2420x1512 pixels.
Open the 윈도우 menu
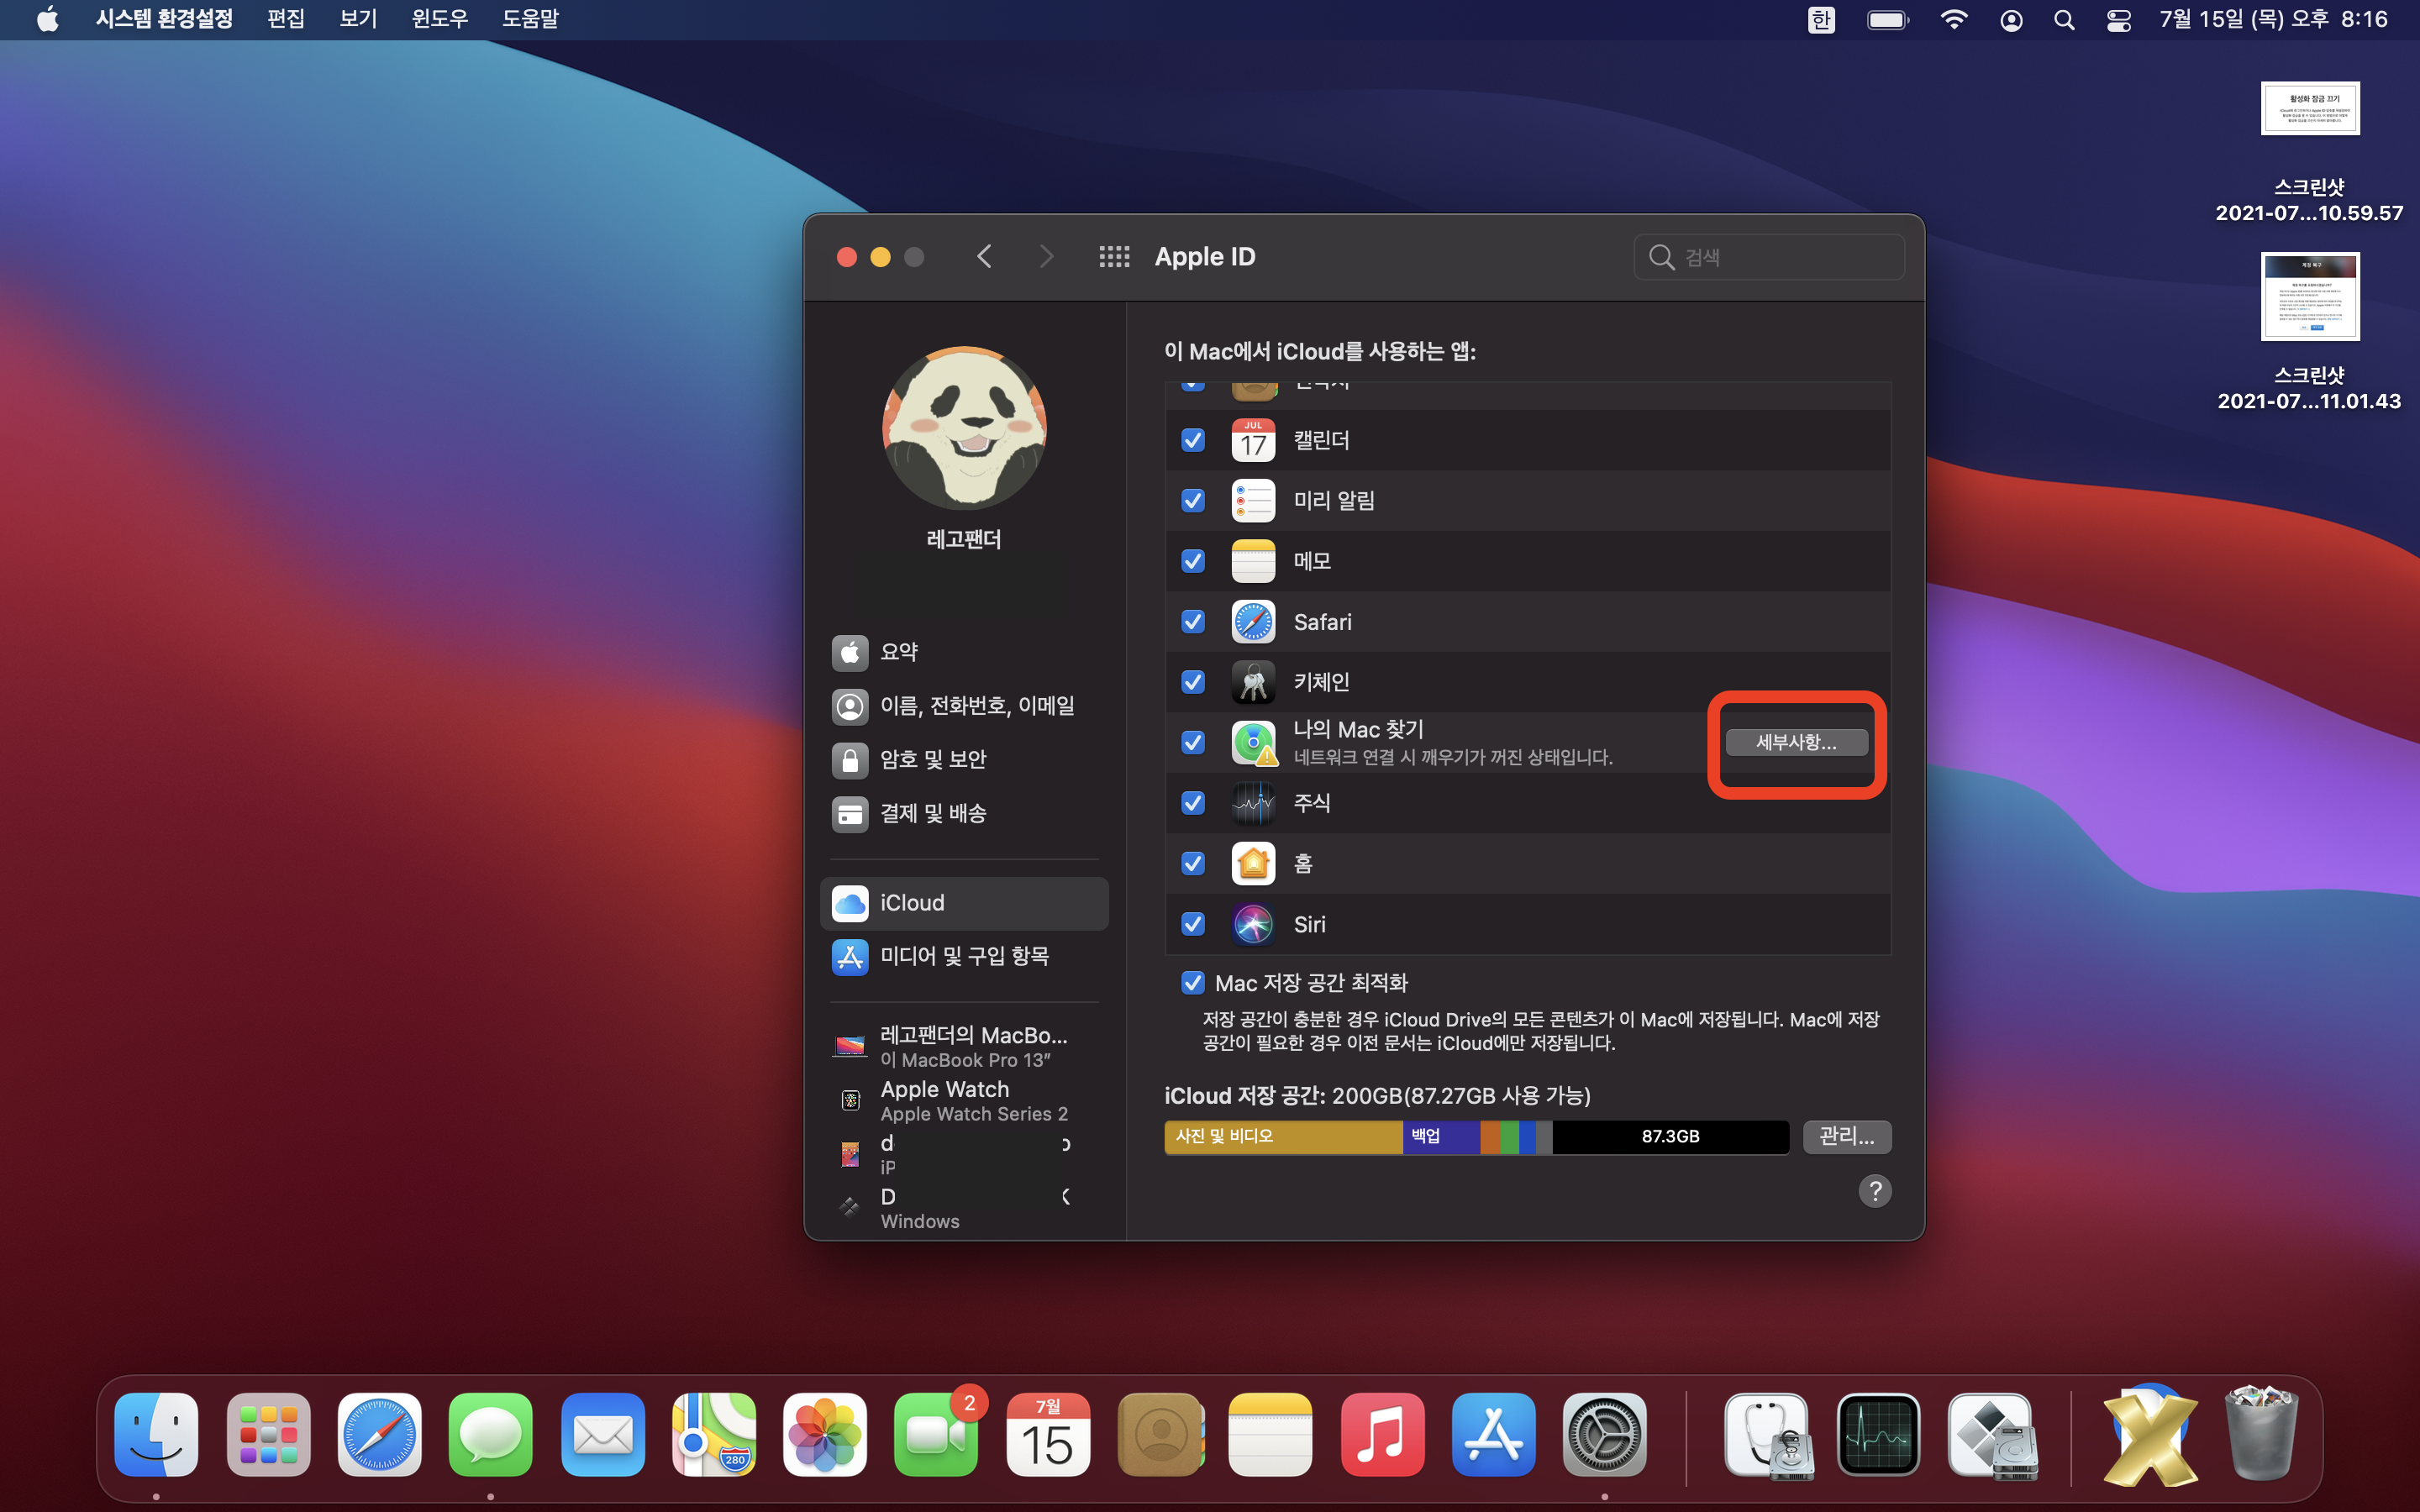coord(440,19)
